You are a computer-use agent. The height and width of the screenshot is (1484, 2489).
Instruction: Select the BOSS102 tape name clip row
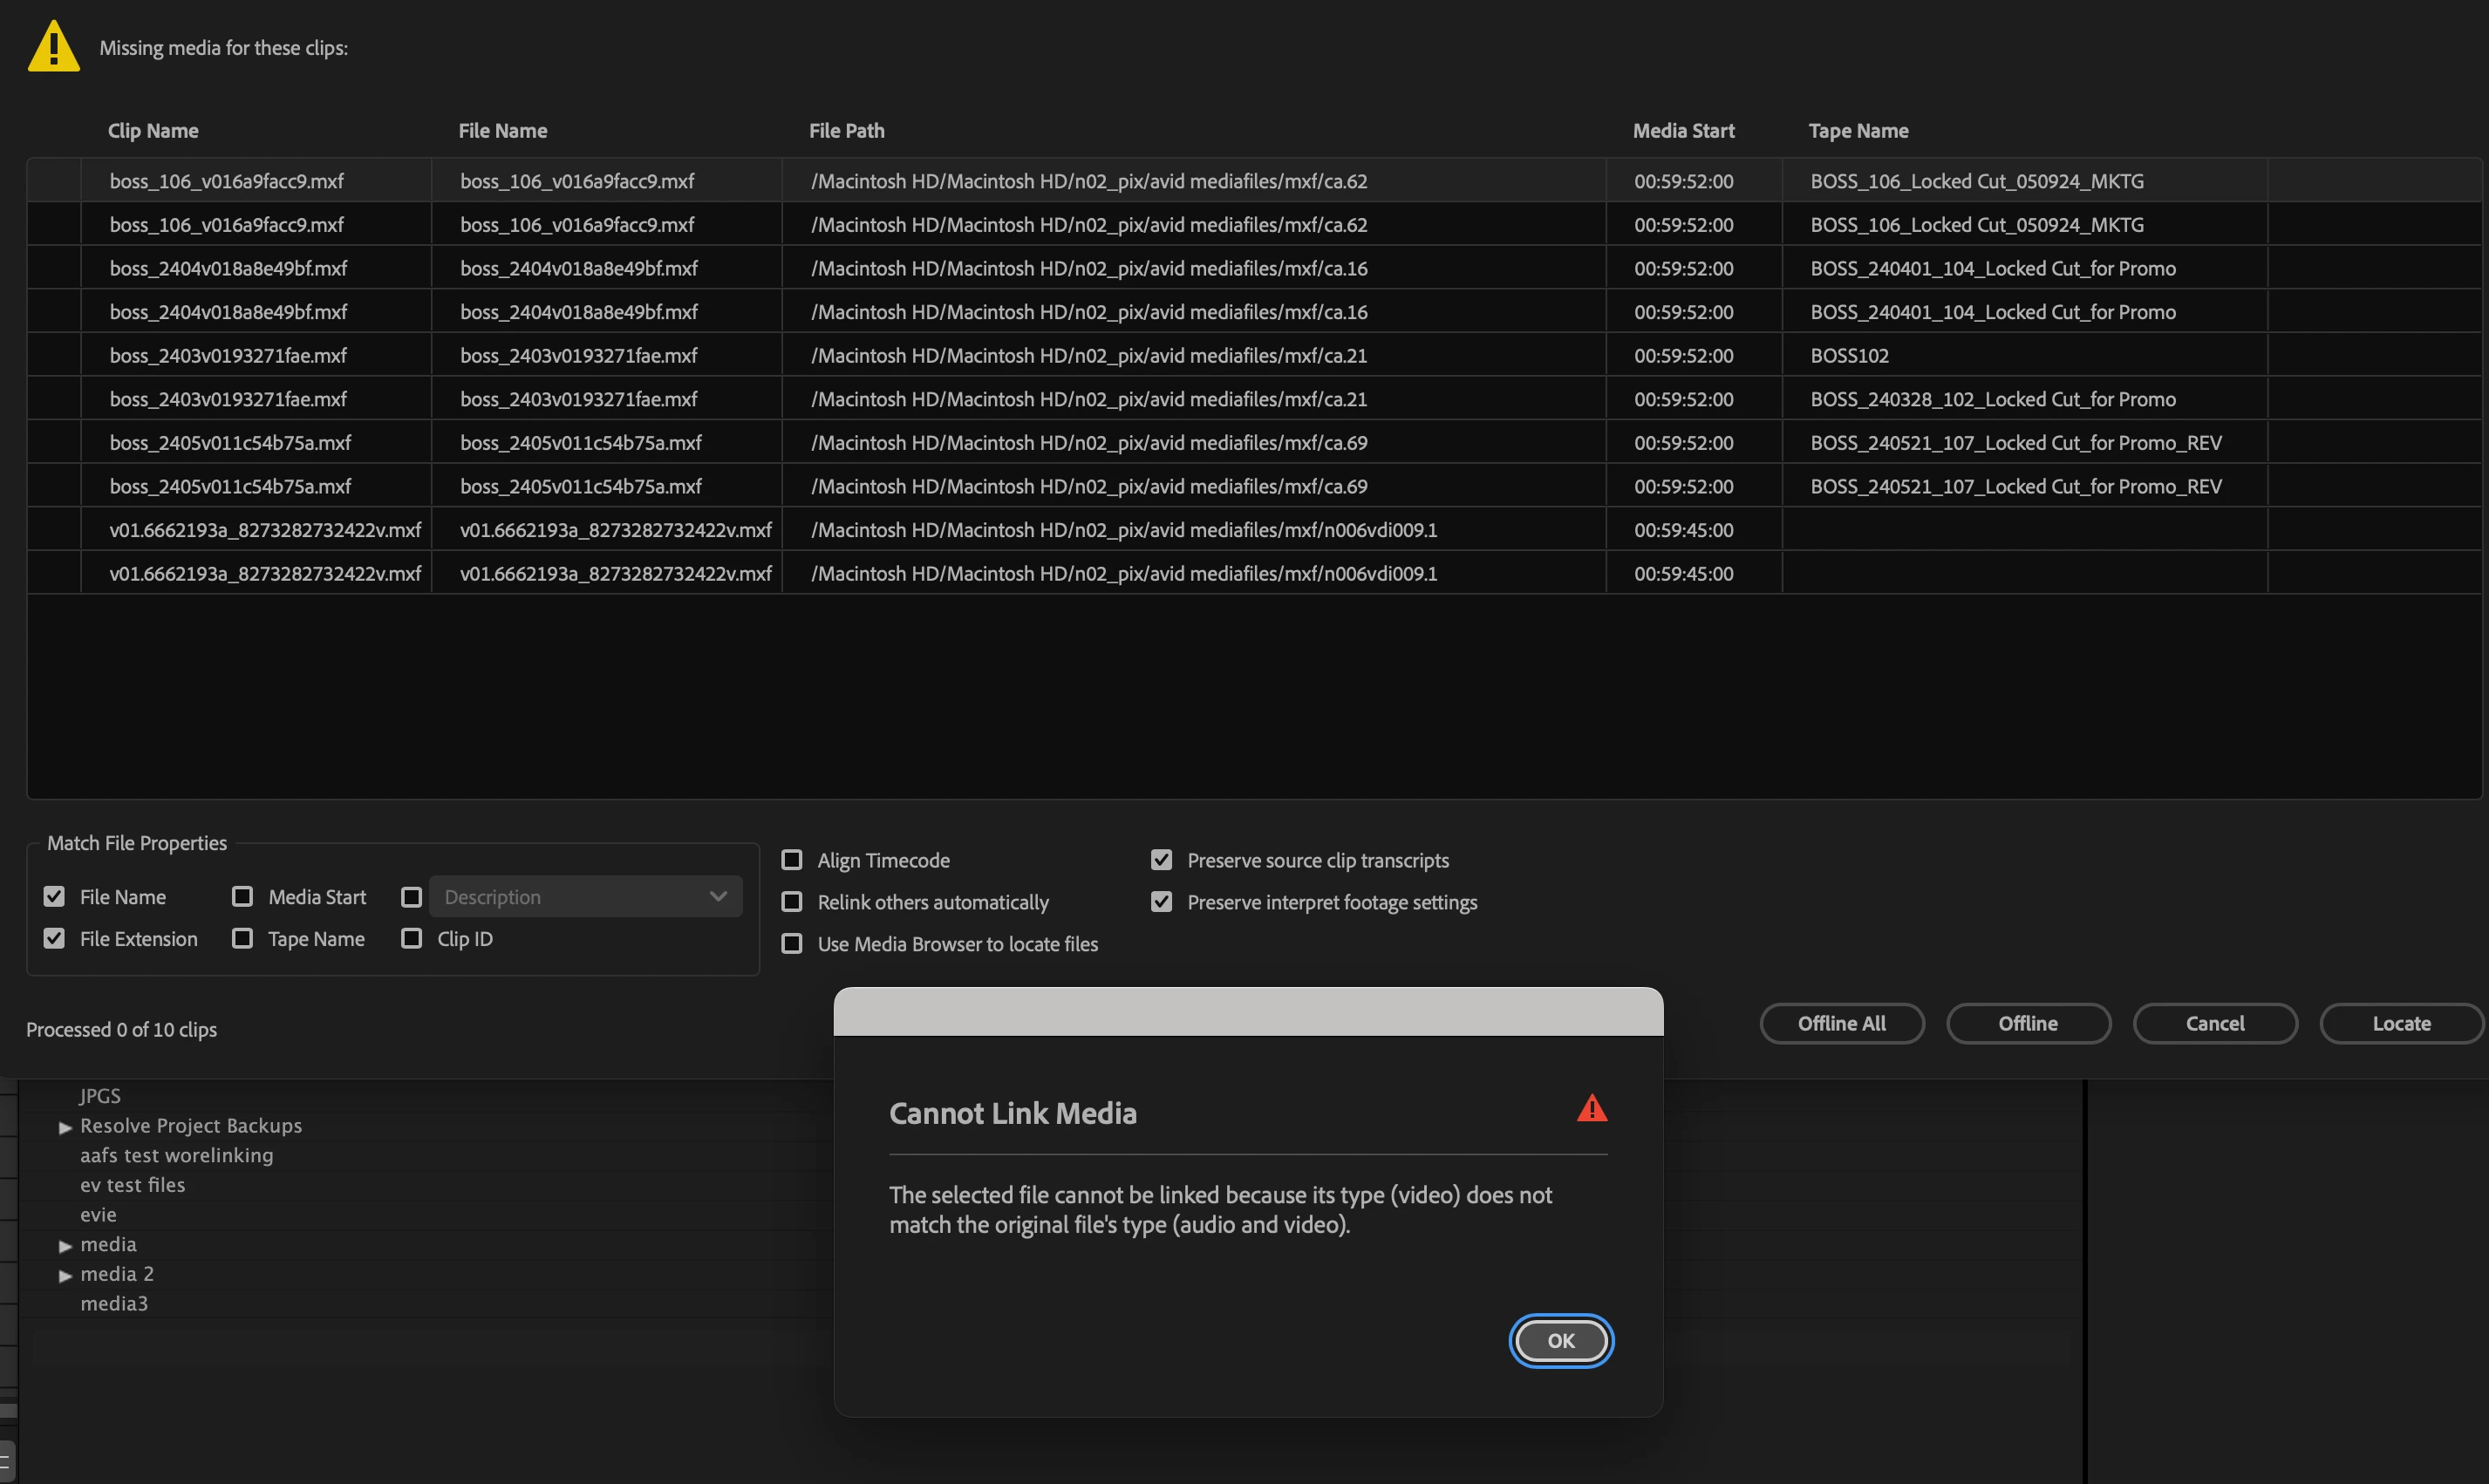[1849, 355]
